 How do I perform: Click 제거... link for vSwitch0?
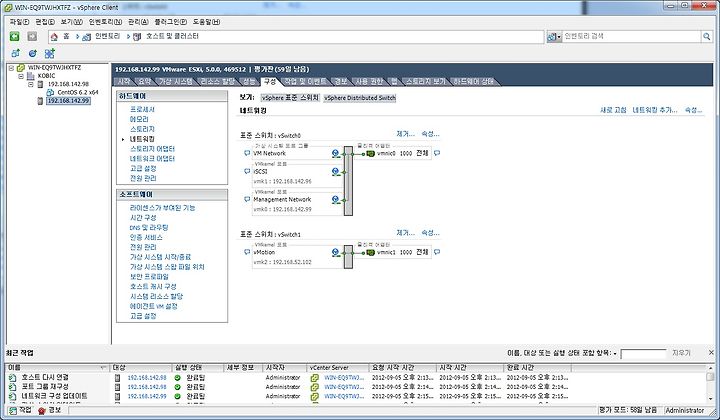tap(405, 134)
